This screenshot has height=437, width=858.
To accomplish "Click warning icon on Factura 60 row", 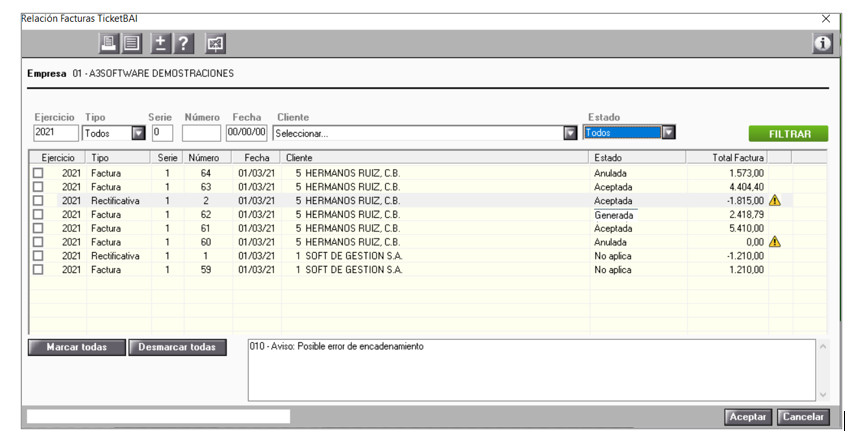I will 775,242.
